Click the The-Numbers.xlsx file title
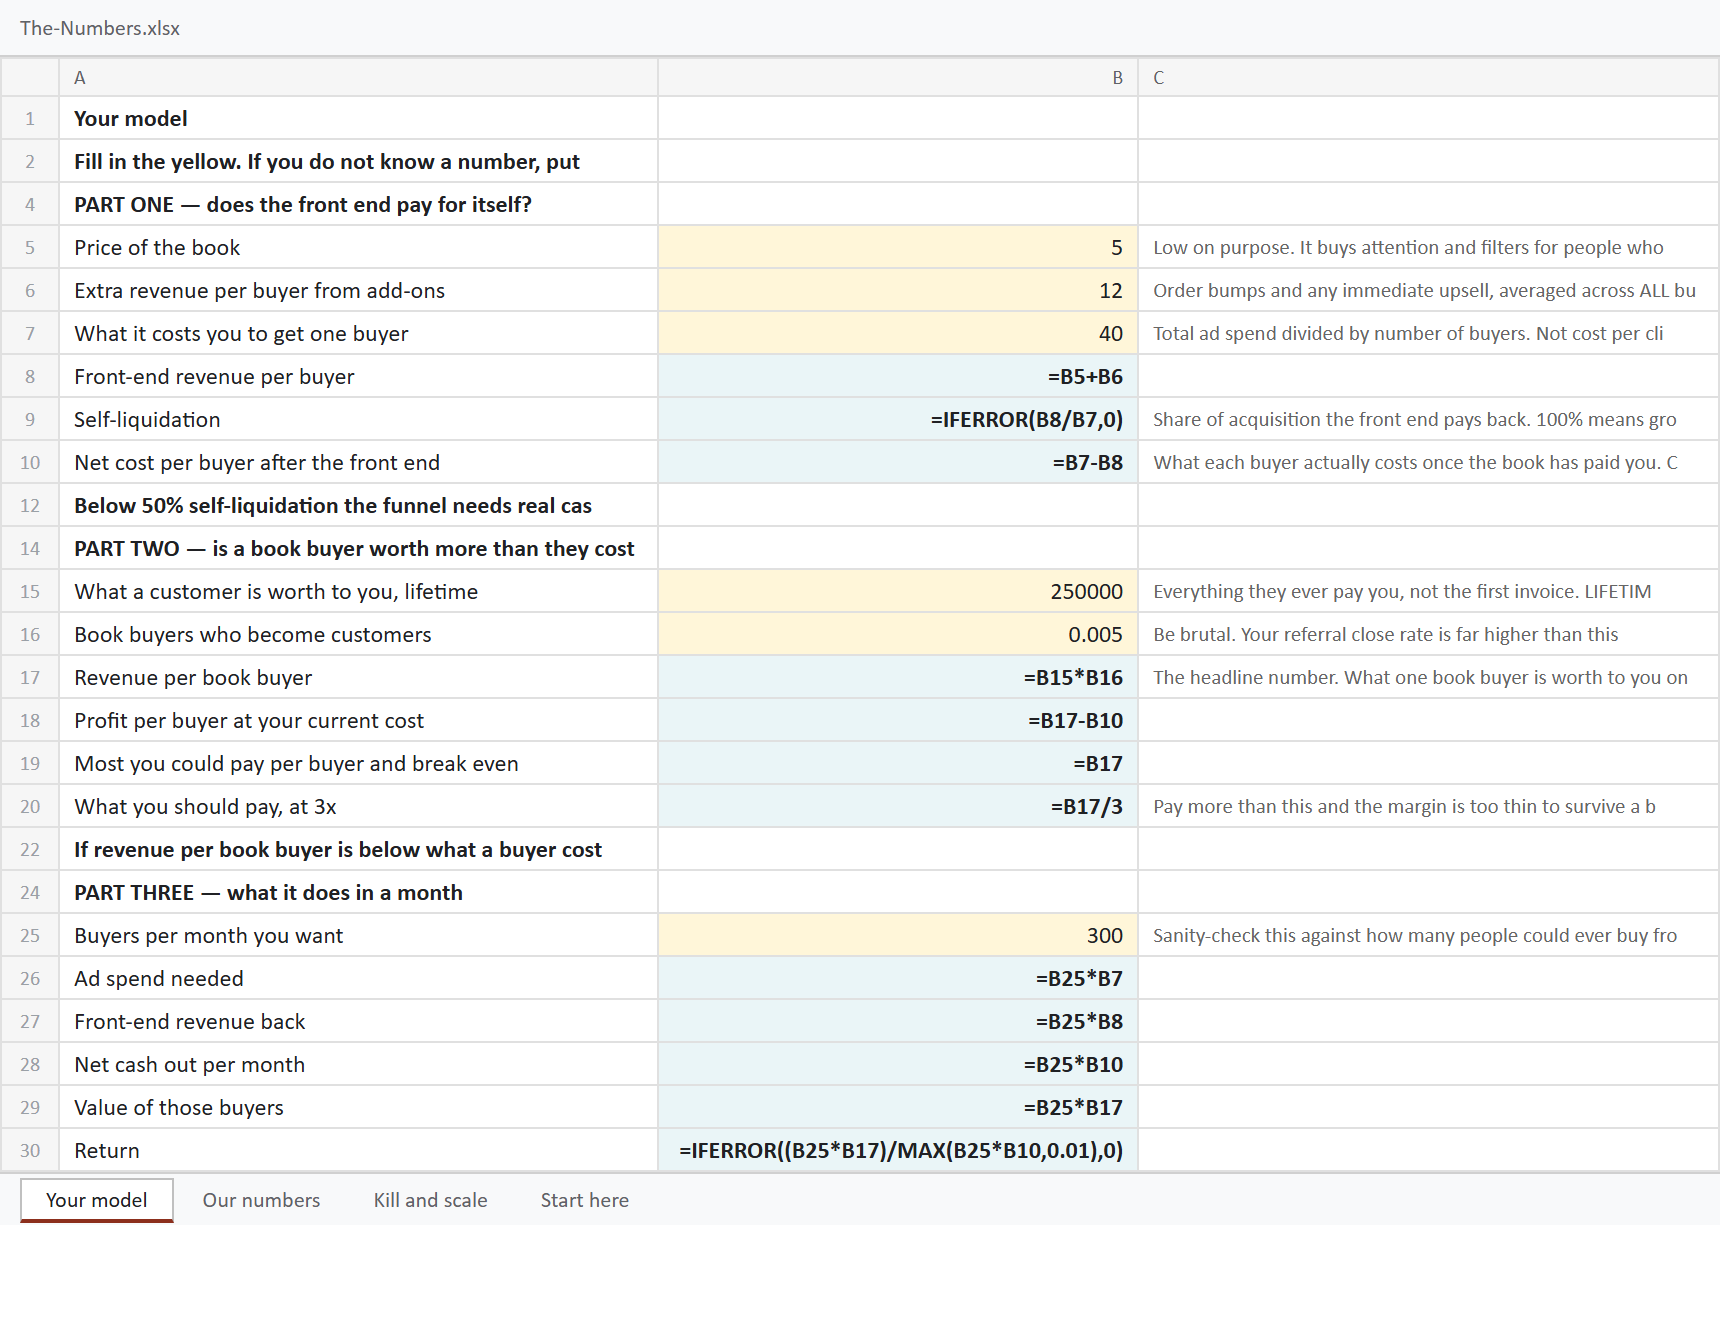 click(100, 28)
